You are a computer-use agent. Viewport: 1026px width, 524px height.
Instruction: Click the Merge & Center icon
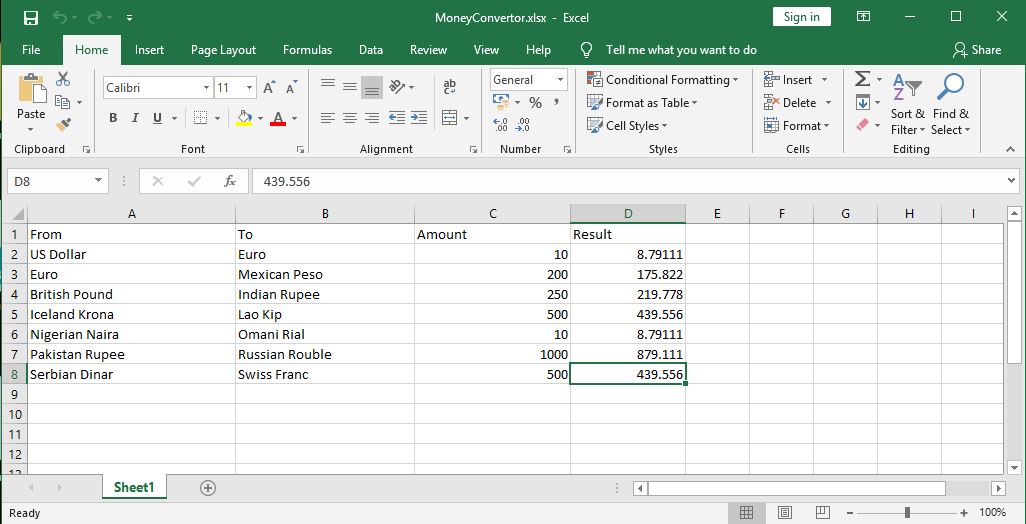(x=449, y=118)
